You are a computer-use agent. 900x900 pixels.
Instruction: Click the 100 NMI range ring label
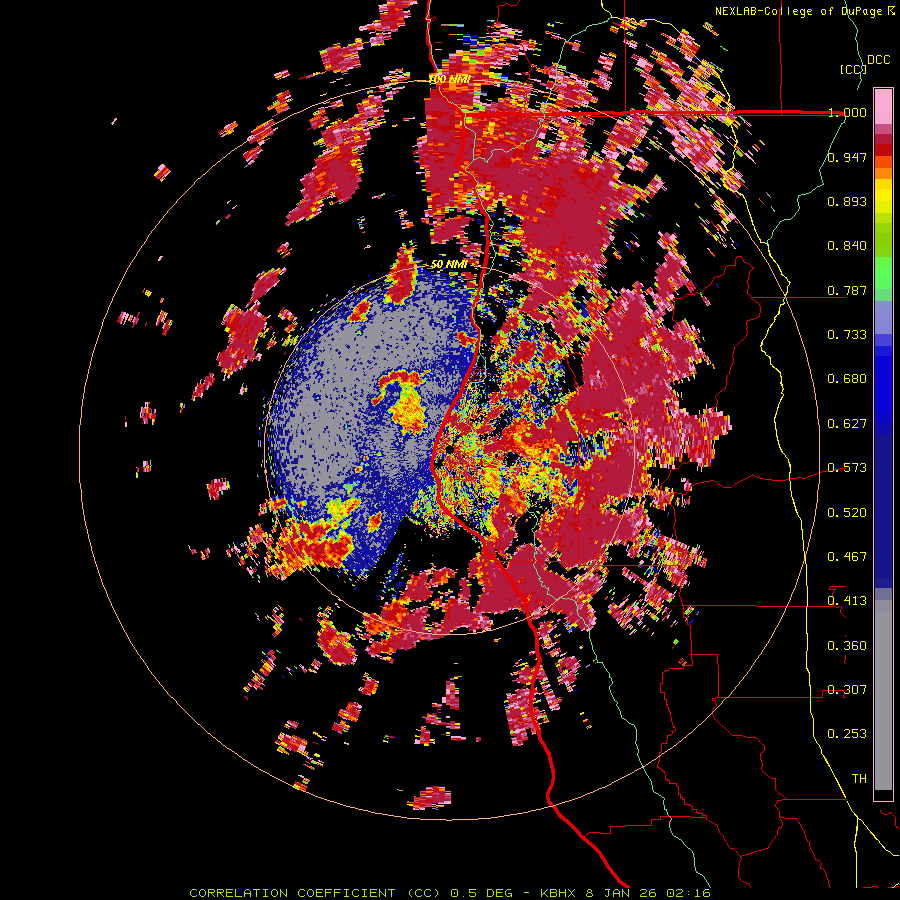(449, 79)
